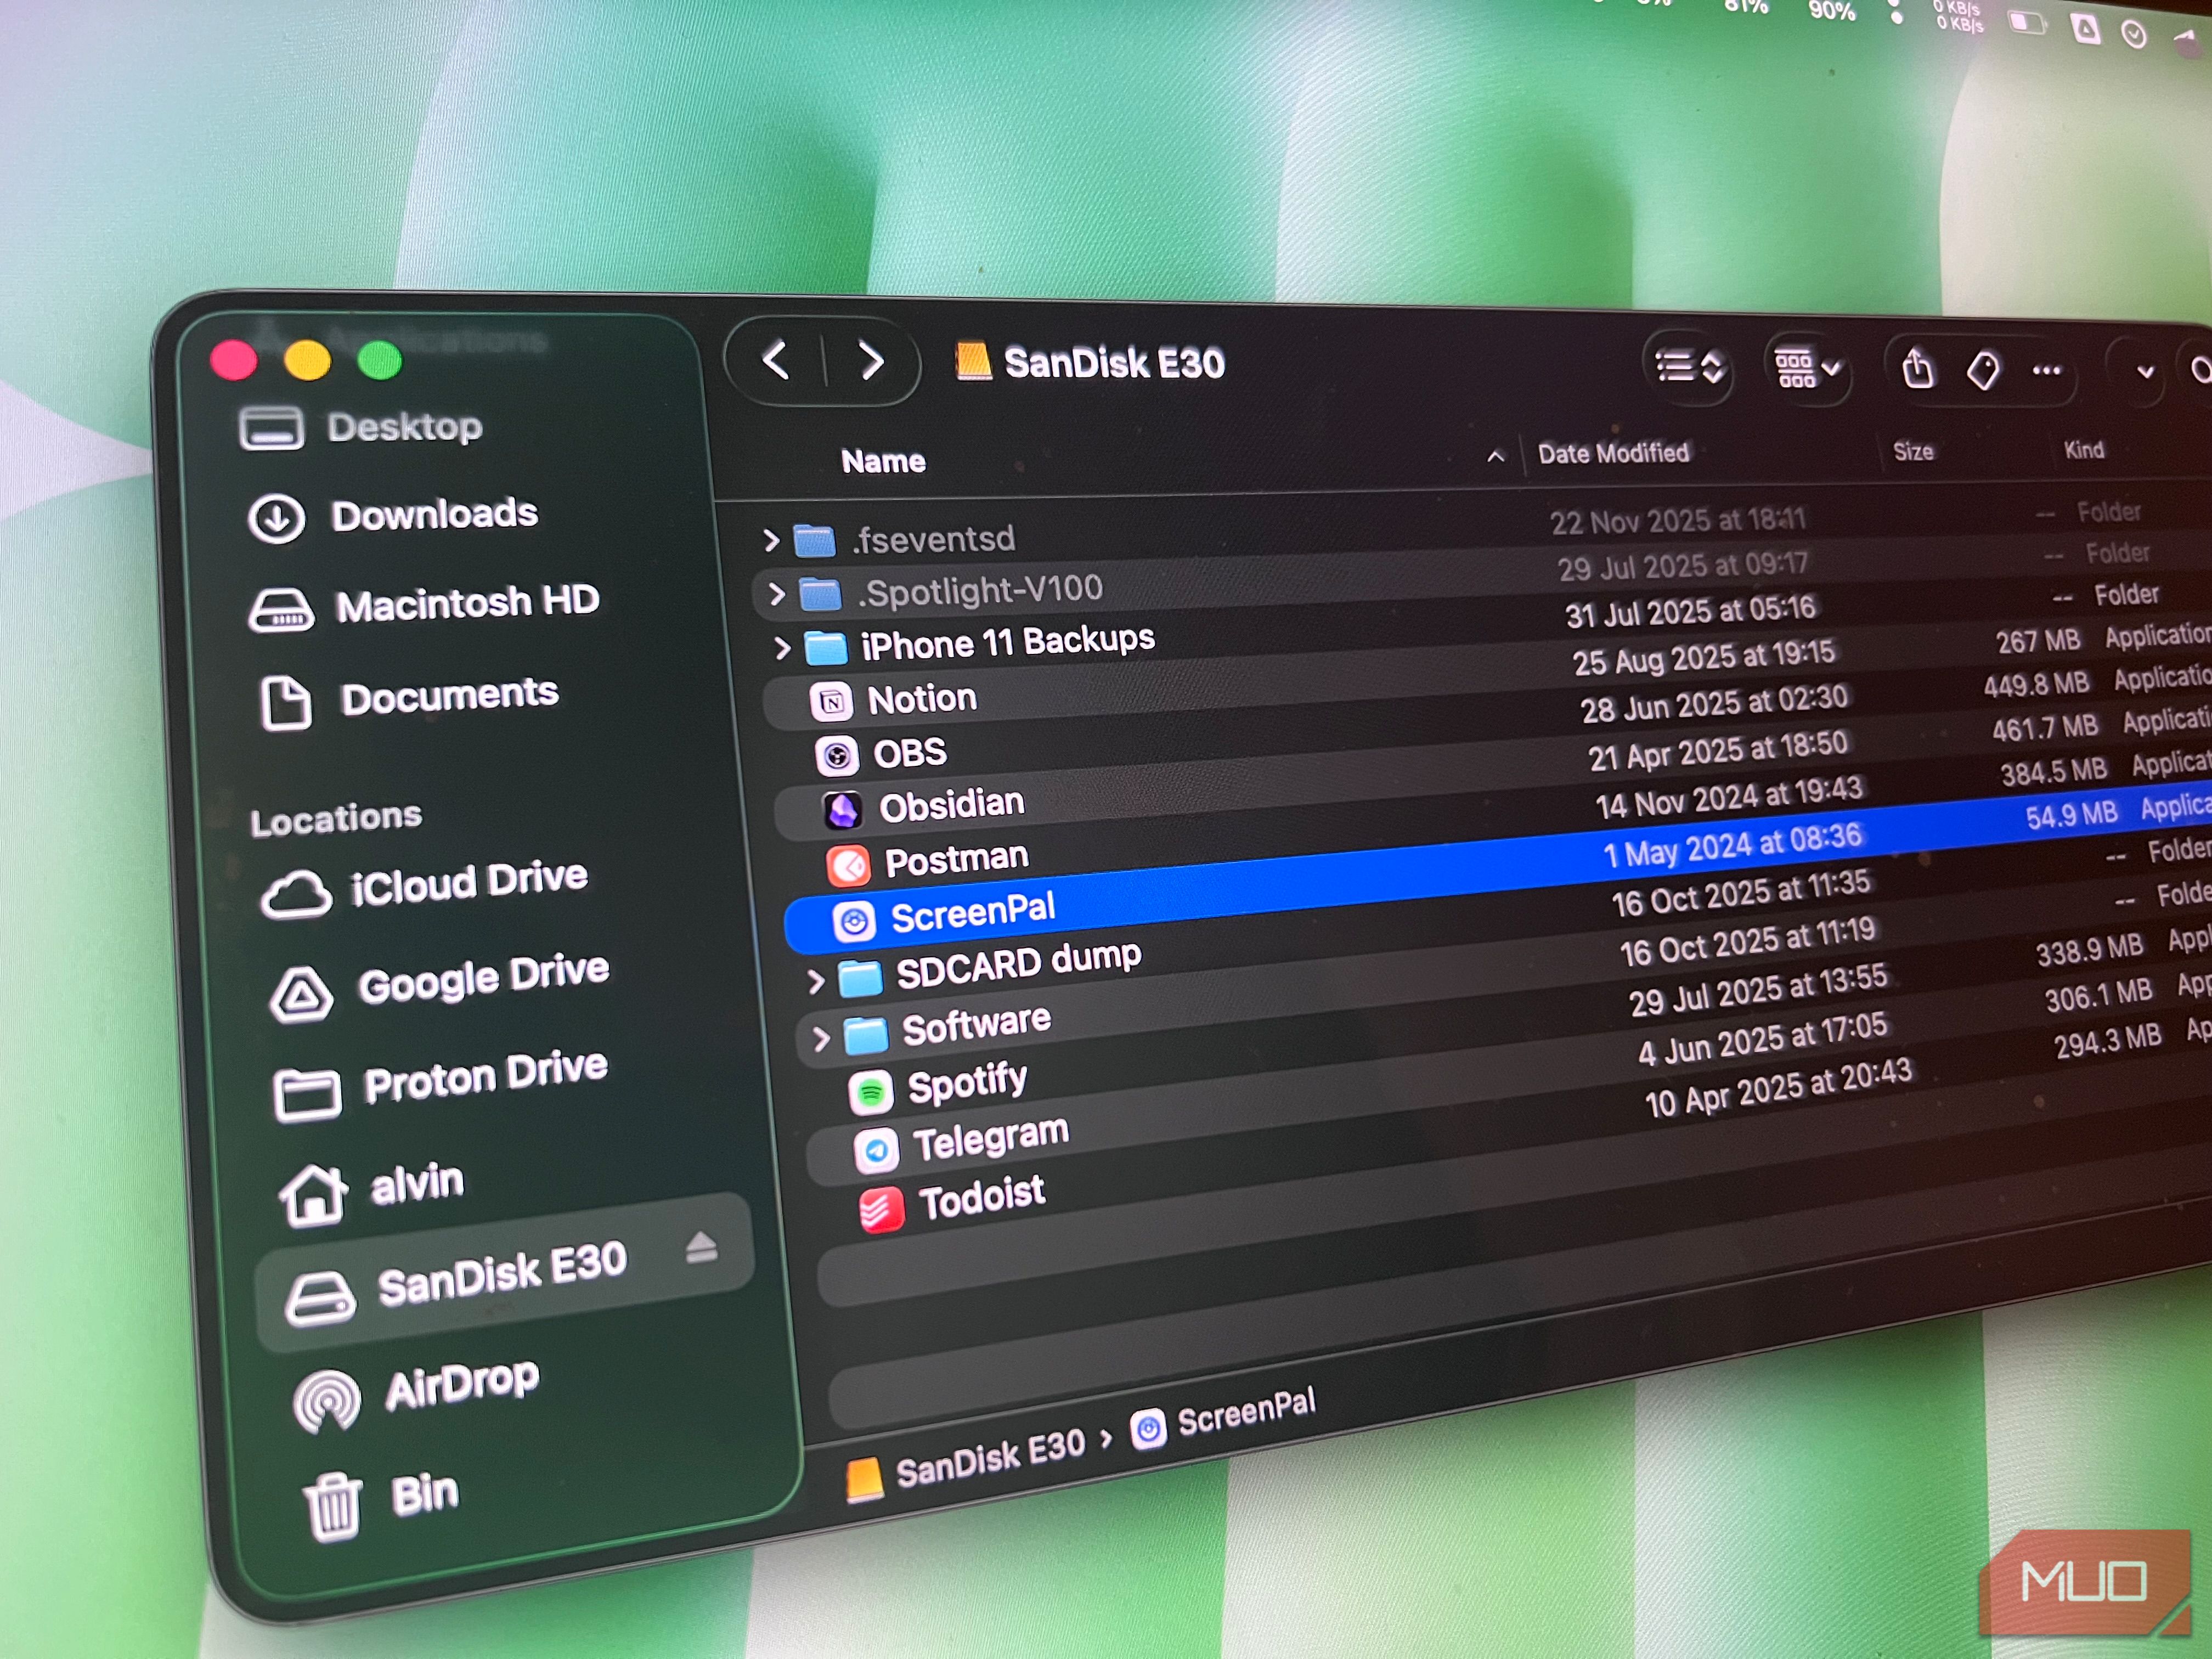Click the SanDisk E30 title drive icon
Viewport: 2212px width, 1659px height.
coord(972,362)
